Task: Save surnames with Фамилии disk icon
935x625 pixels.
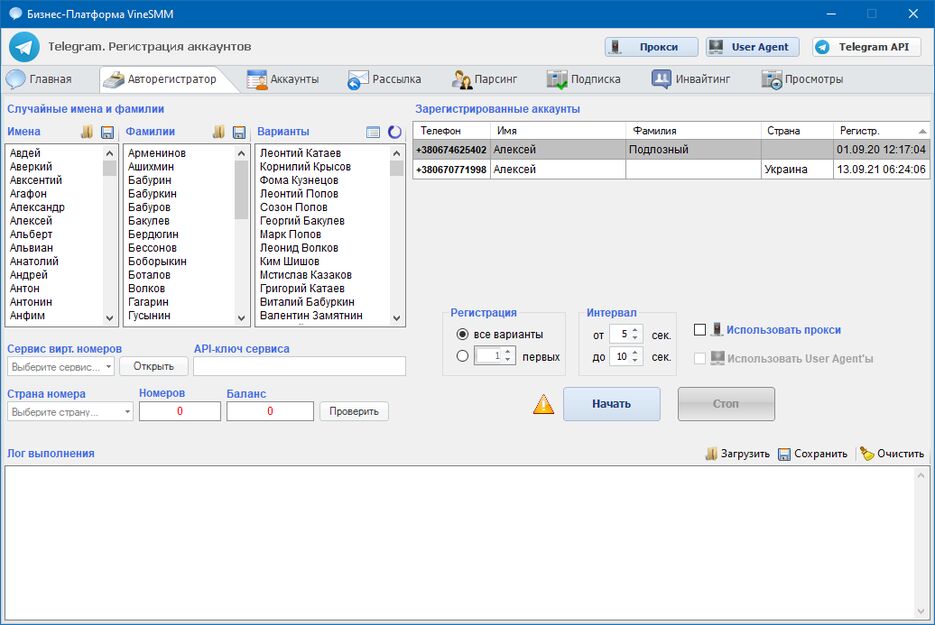Action: [x=239, y=132]
